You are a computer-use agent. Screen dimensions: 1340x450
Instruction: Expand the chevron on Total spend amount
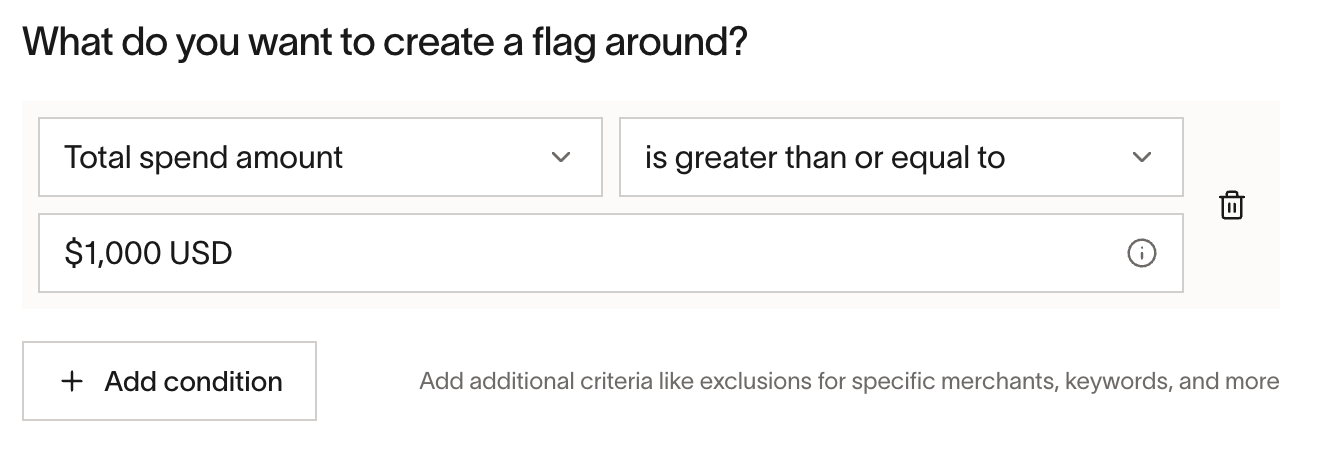pyautogui.click(x=561, y=157)
